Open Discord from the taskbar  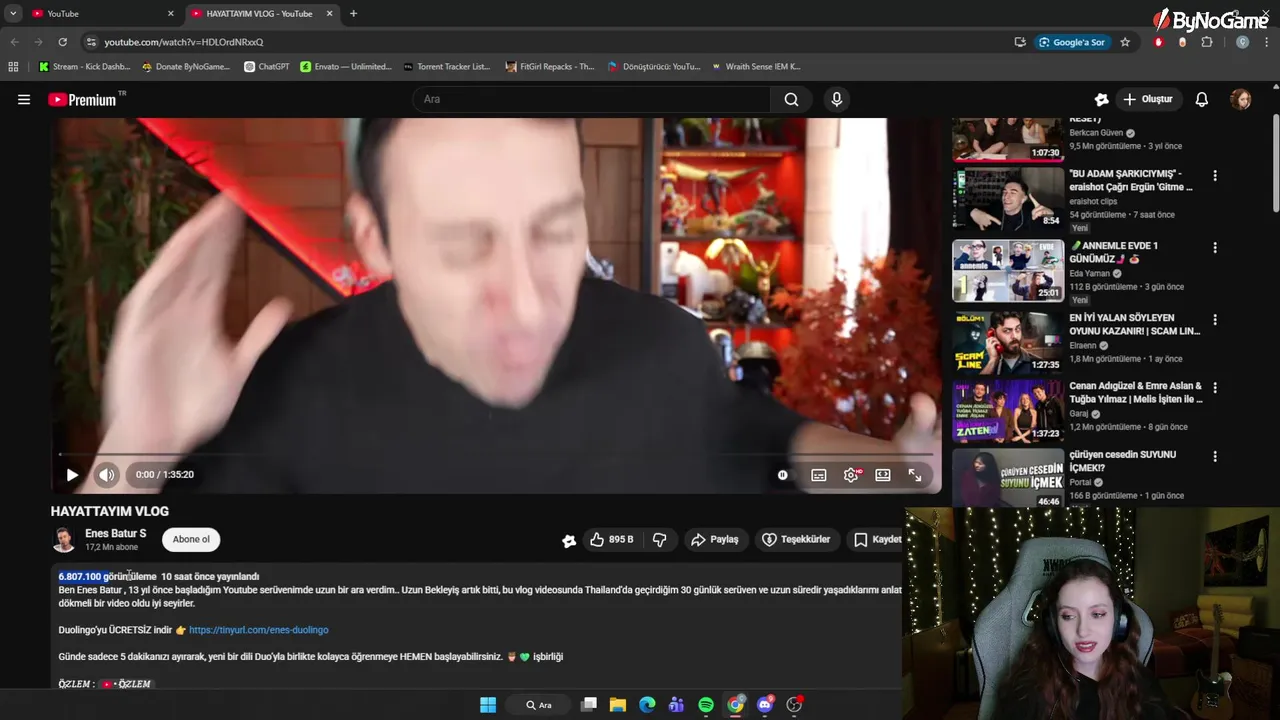[x=765, y=705]
